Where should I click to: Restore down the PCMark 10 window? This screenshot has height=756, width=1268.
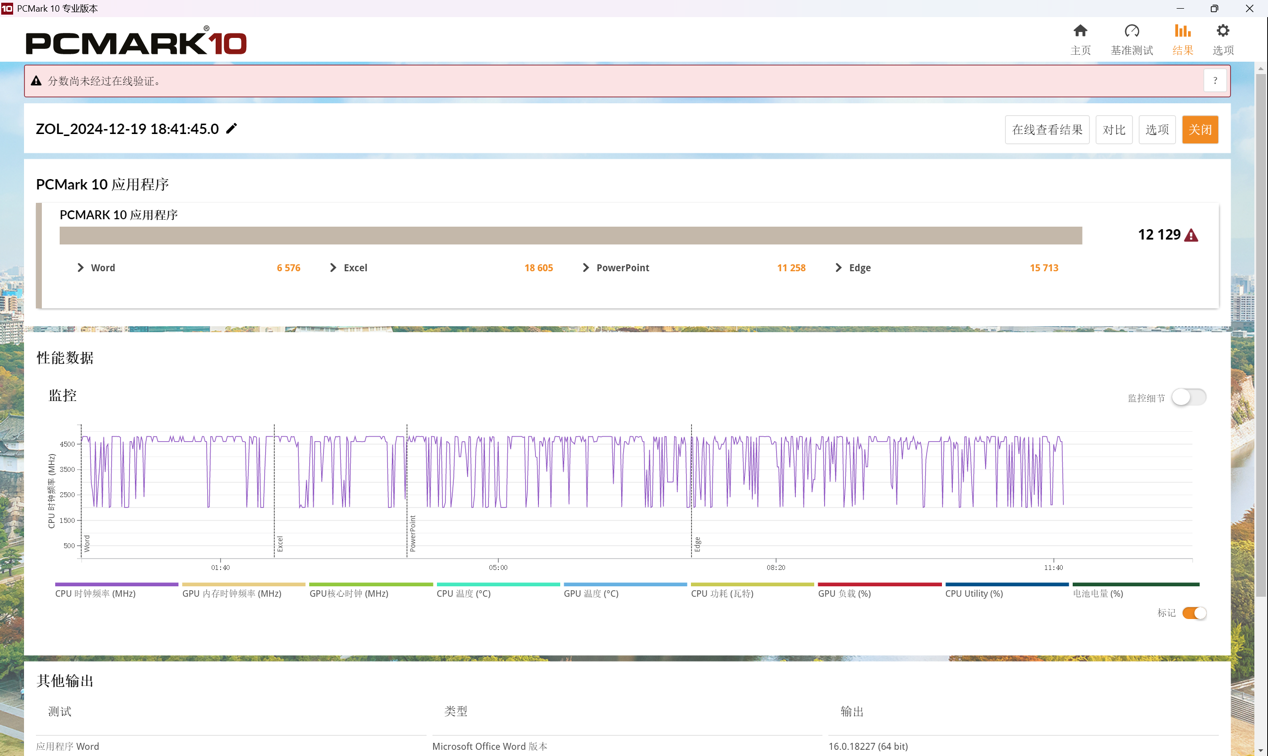tap(1214, 8)
